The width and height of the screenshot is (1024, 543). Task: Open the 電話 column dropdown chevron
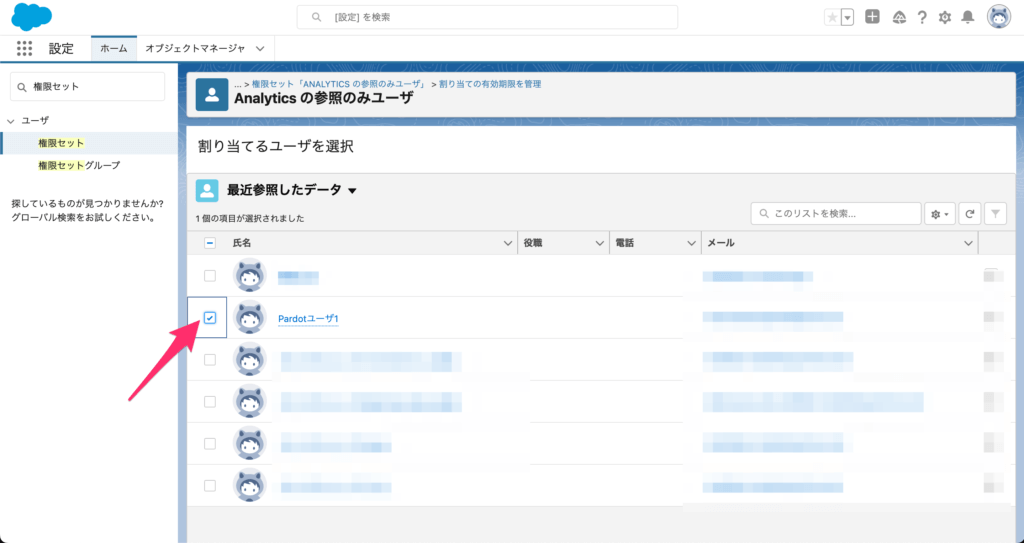691,243
